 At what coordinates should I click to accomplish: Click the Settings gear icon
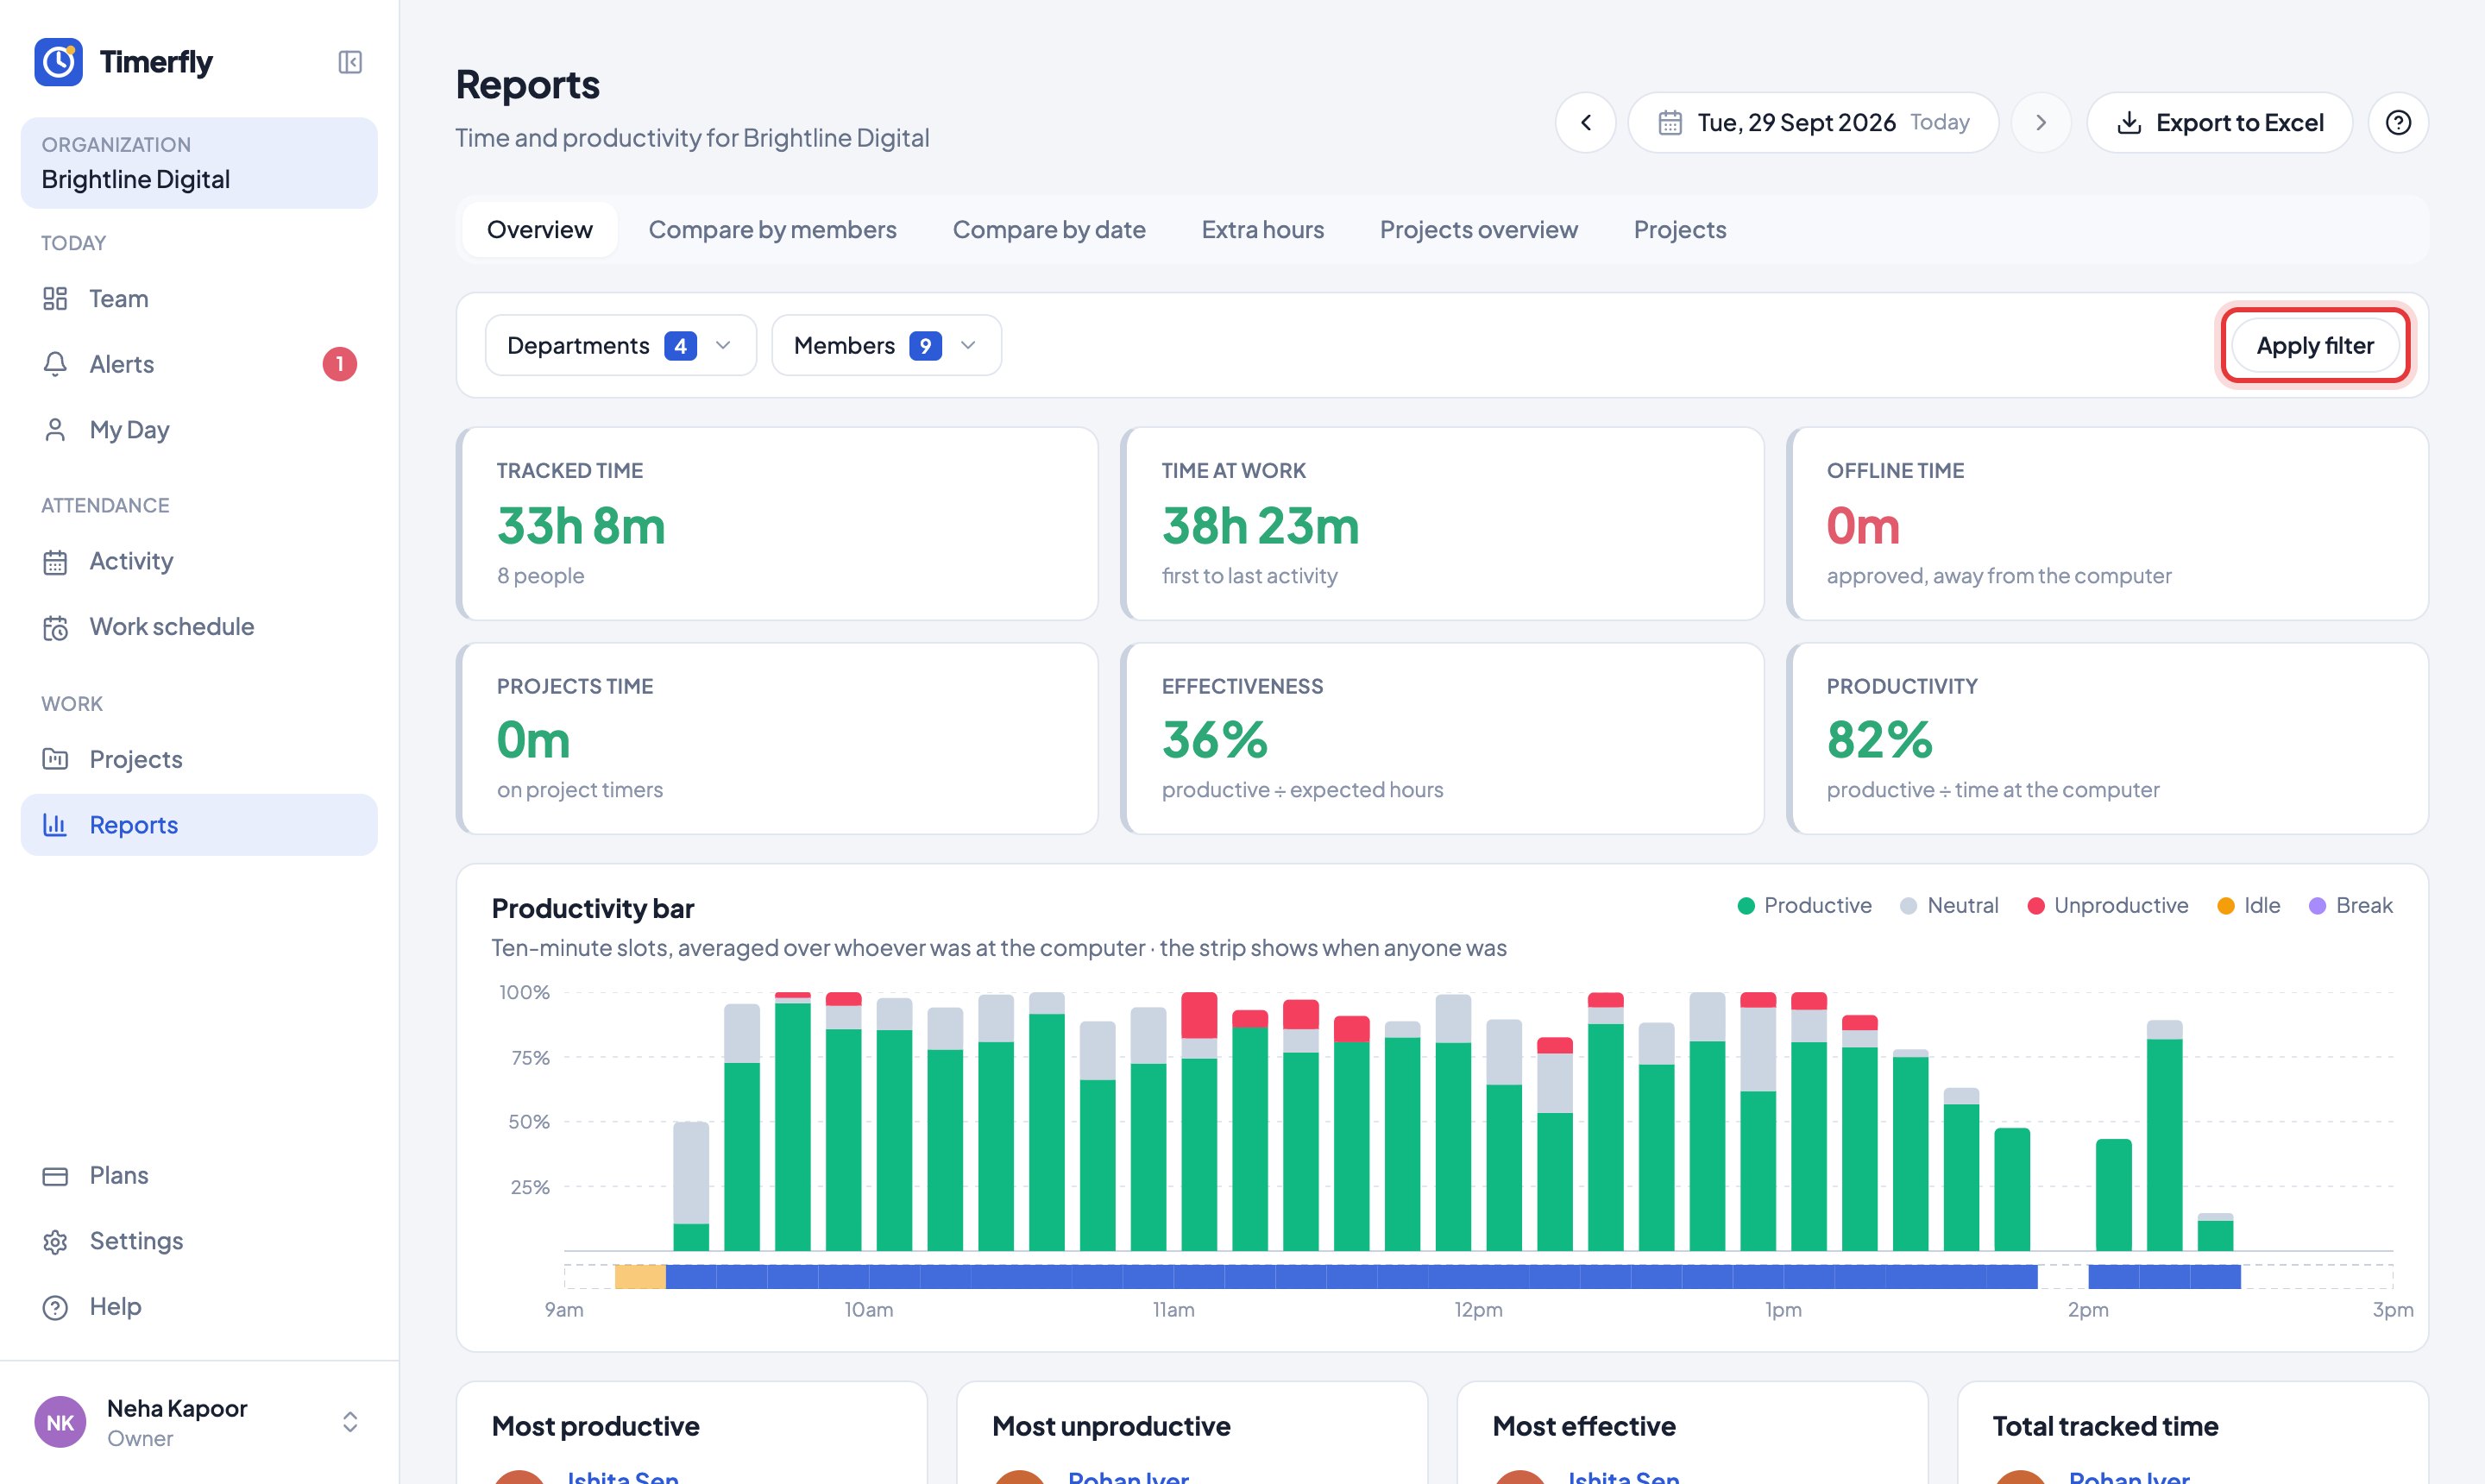pos(55,1242)
